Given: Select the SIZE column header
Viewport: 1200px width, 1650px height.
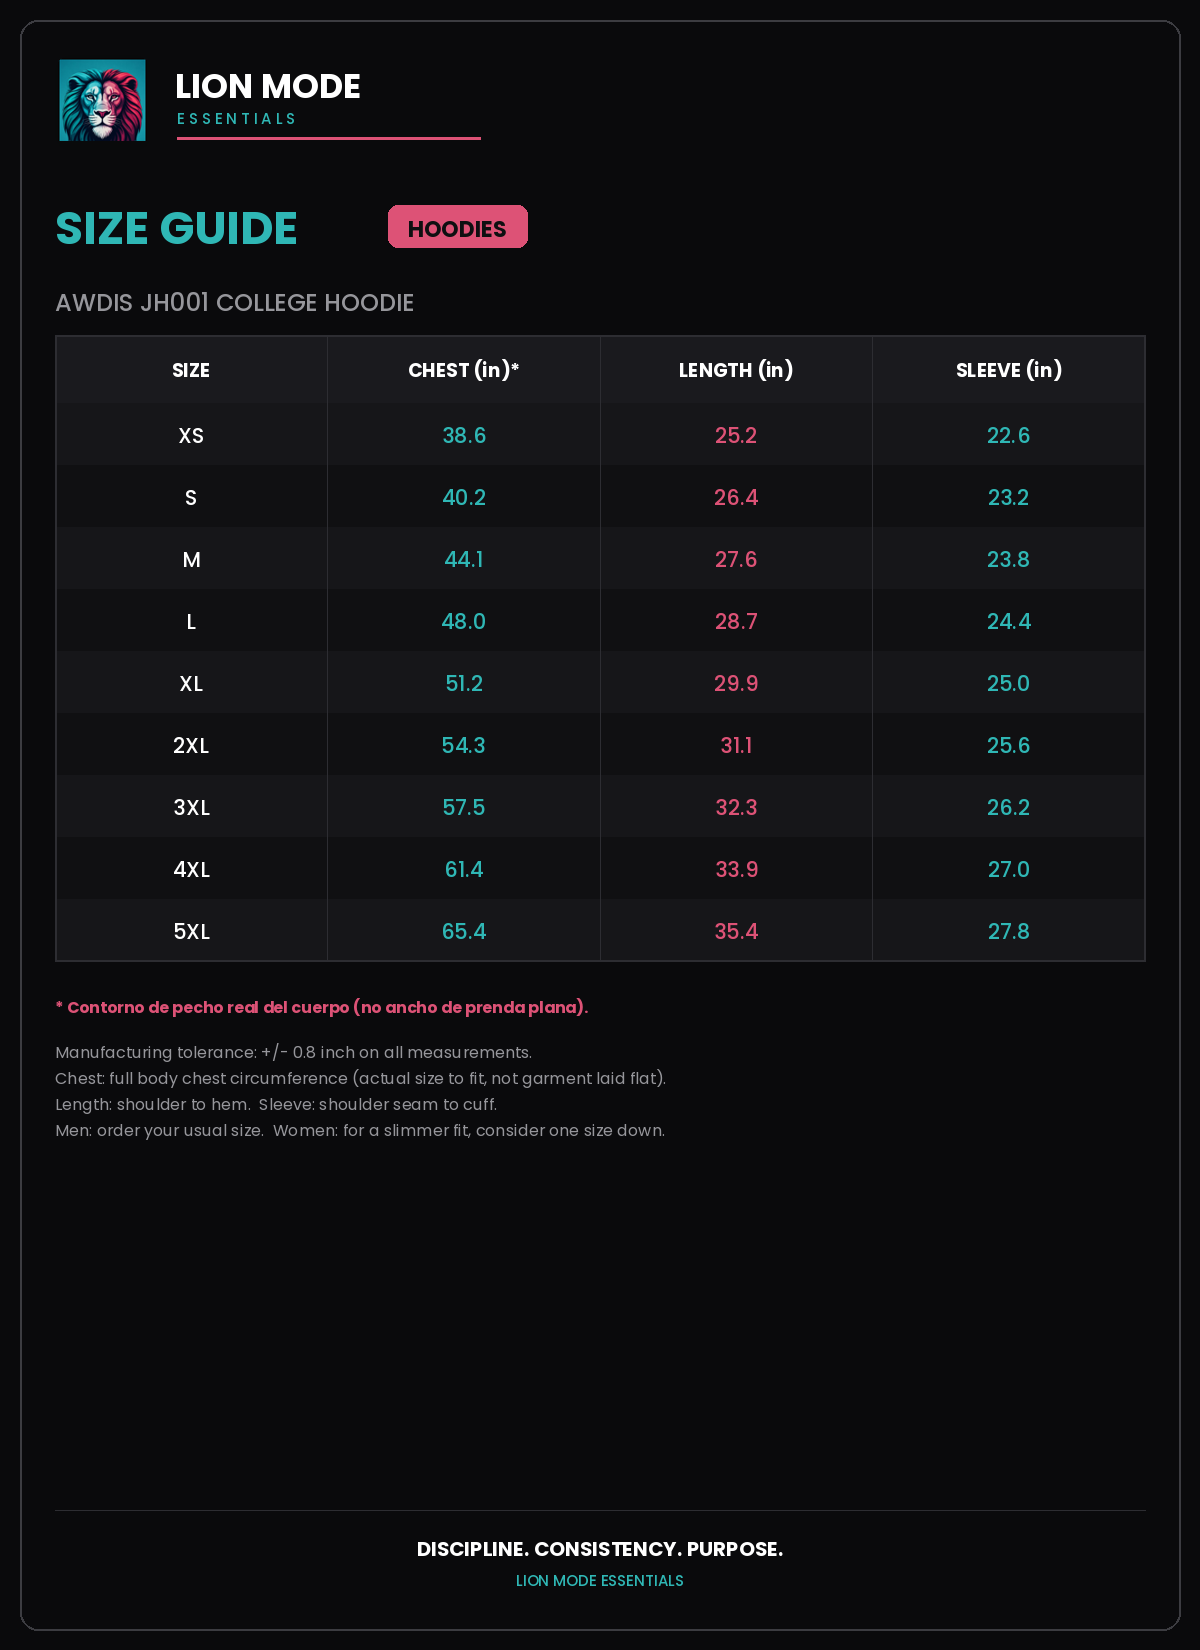Looking at the screenshot, I should (191, 370).
